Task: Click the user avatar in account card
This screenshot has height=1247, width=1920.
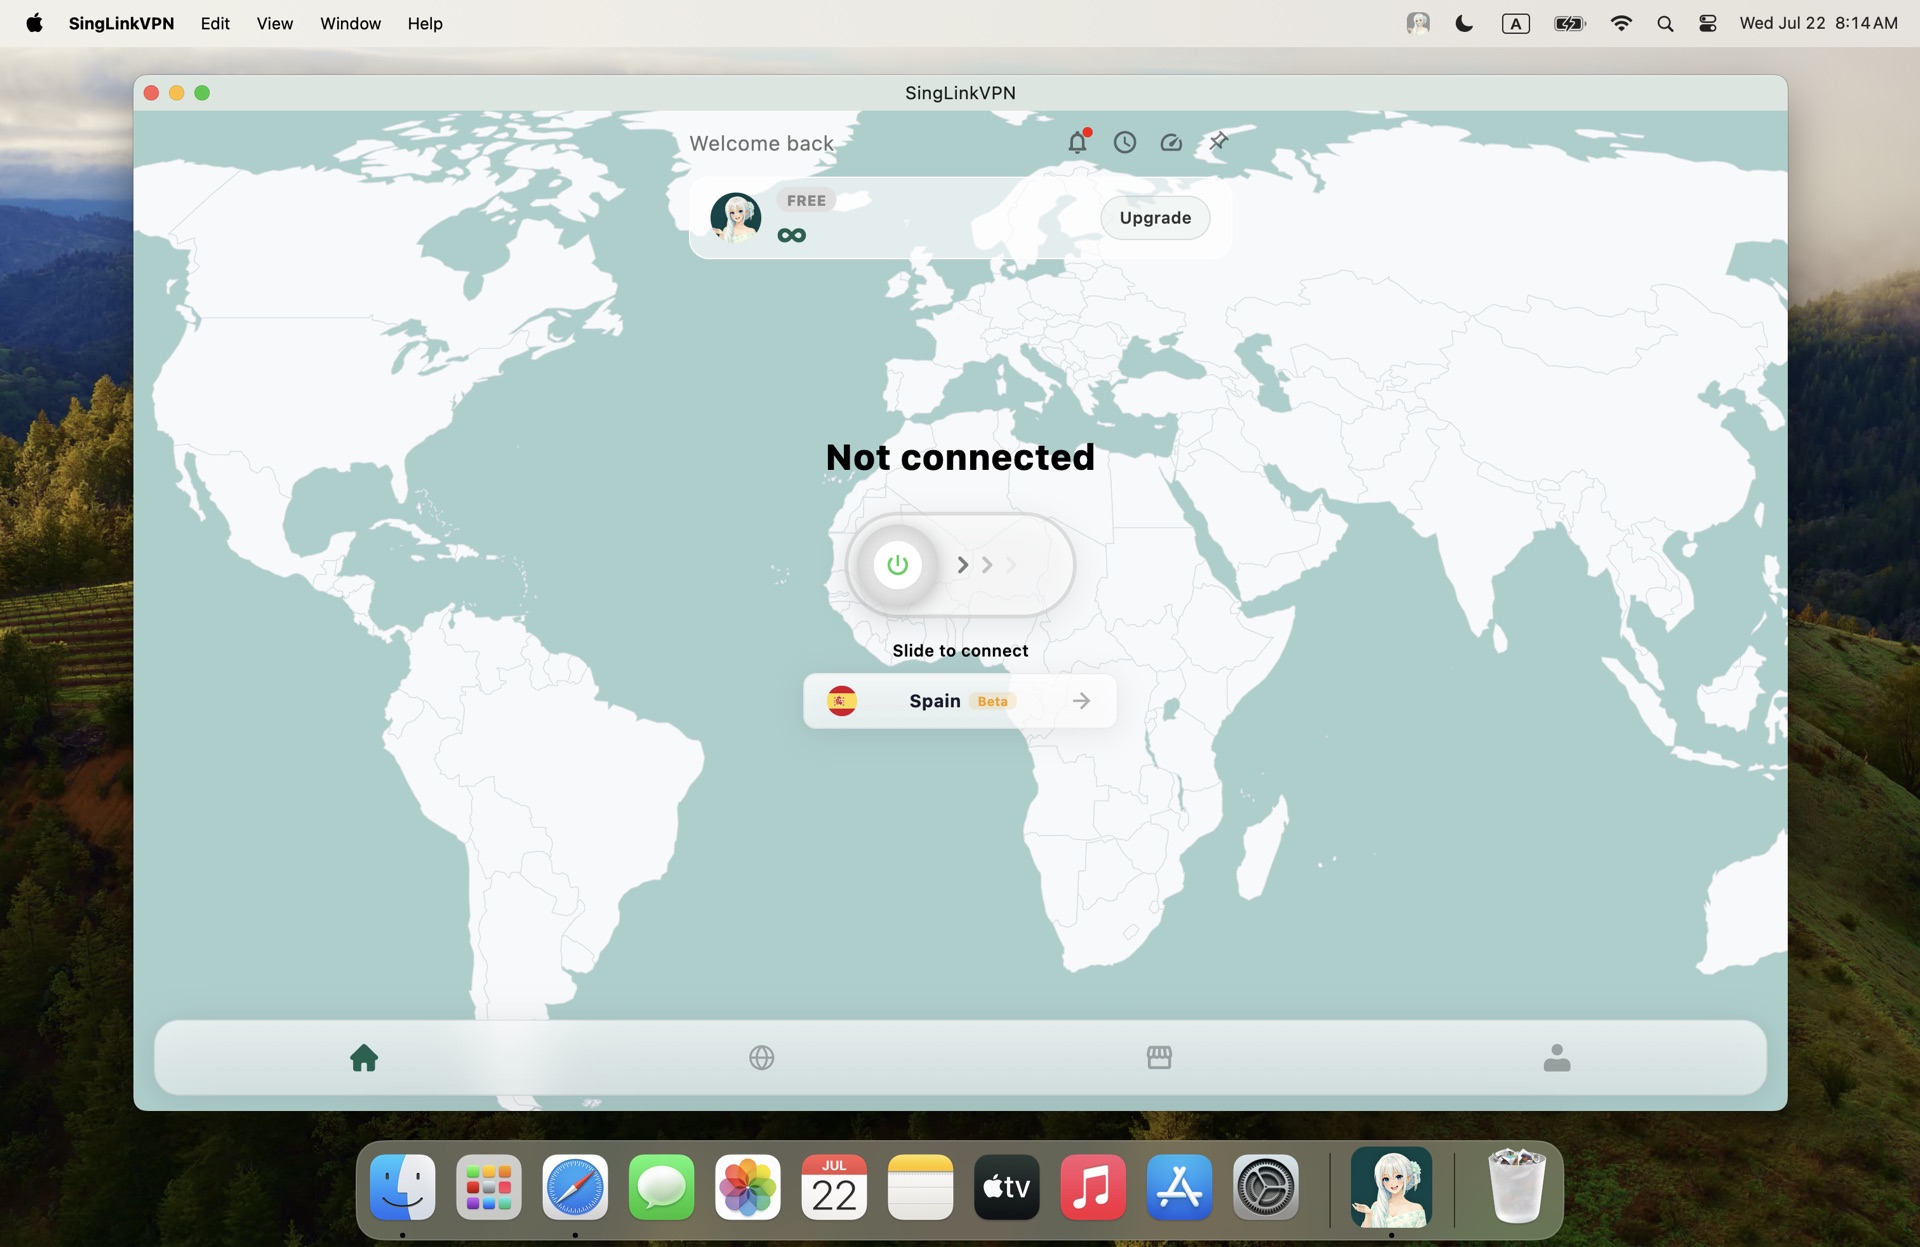Action: (736, 218)
